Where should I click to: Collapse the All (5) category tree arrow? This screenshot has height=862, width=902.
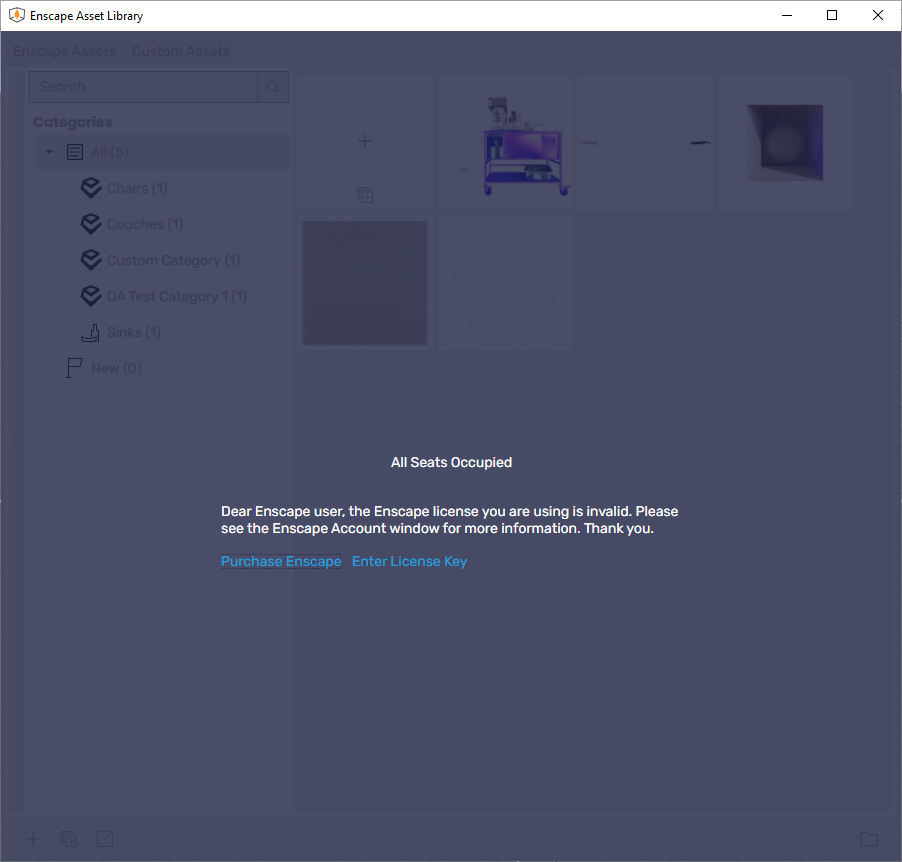pos(49,152)
